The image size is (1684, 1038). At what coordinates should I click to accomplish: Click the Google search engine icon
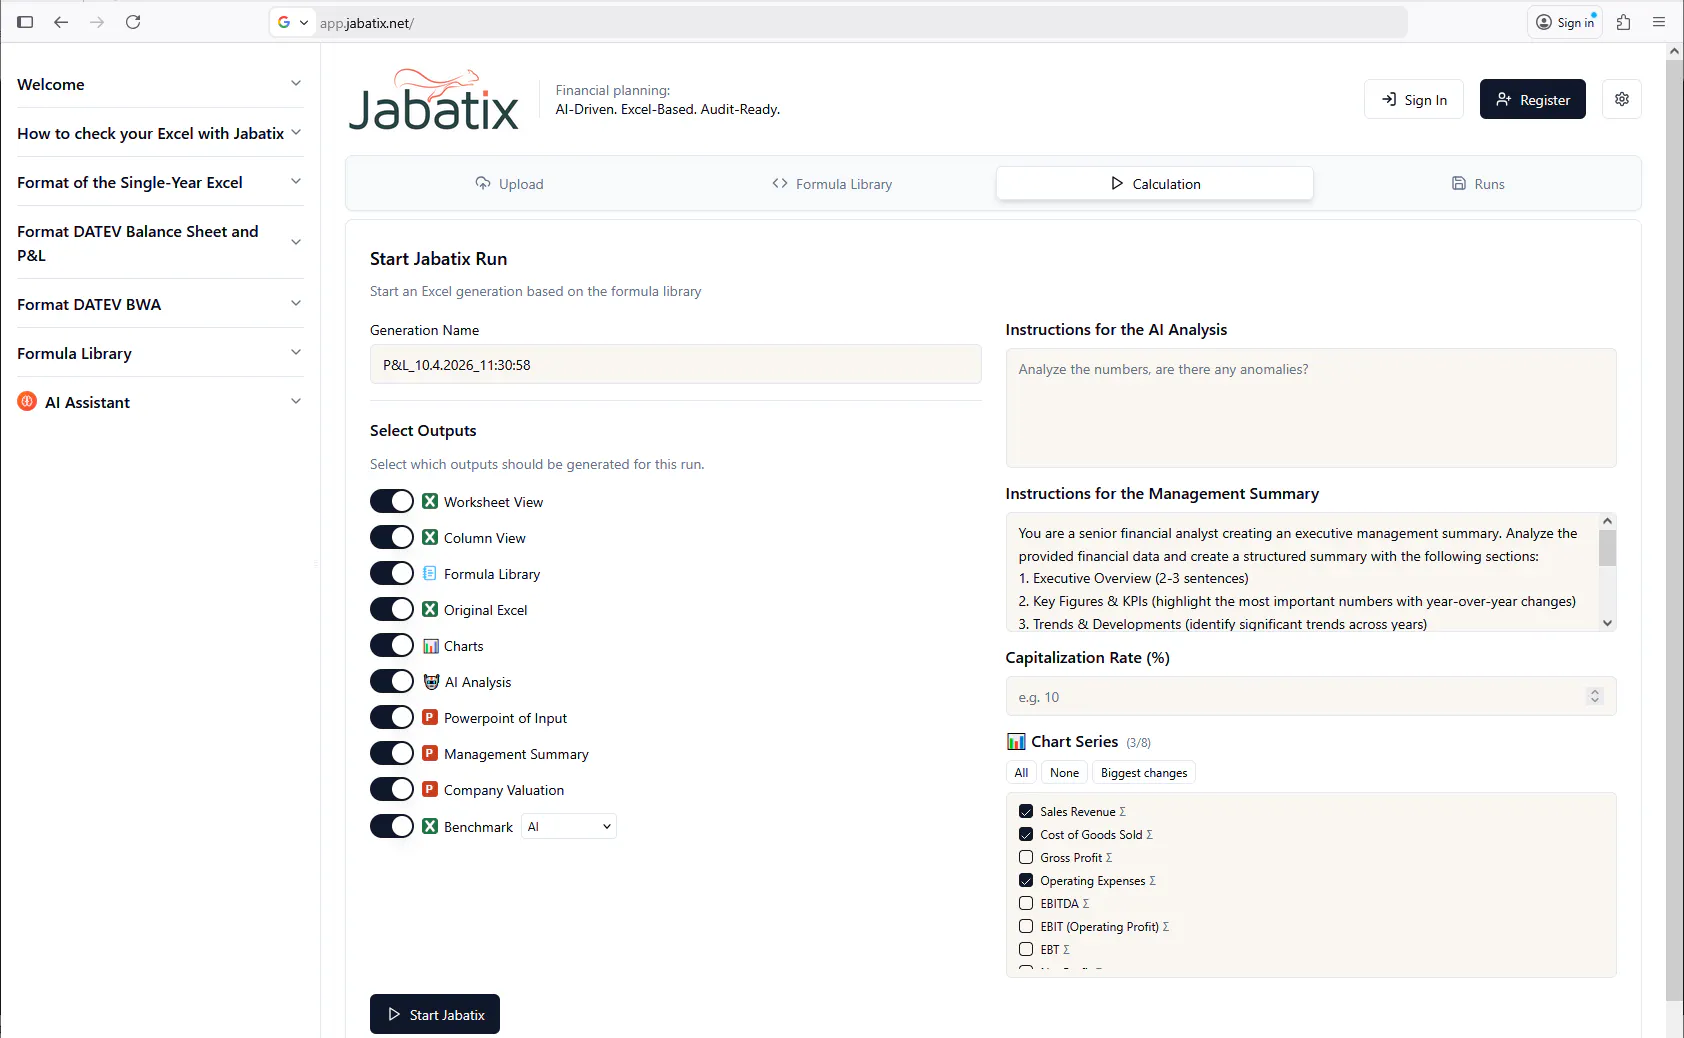(x=284, y=22)
